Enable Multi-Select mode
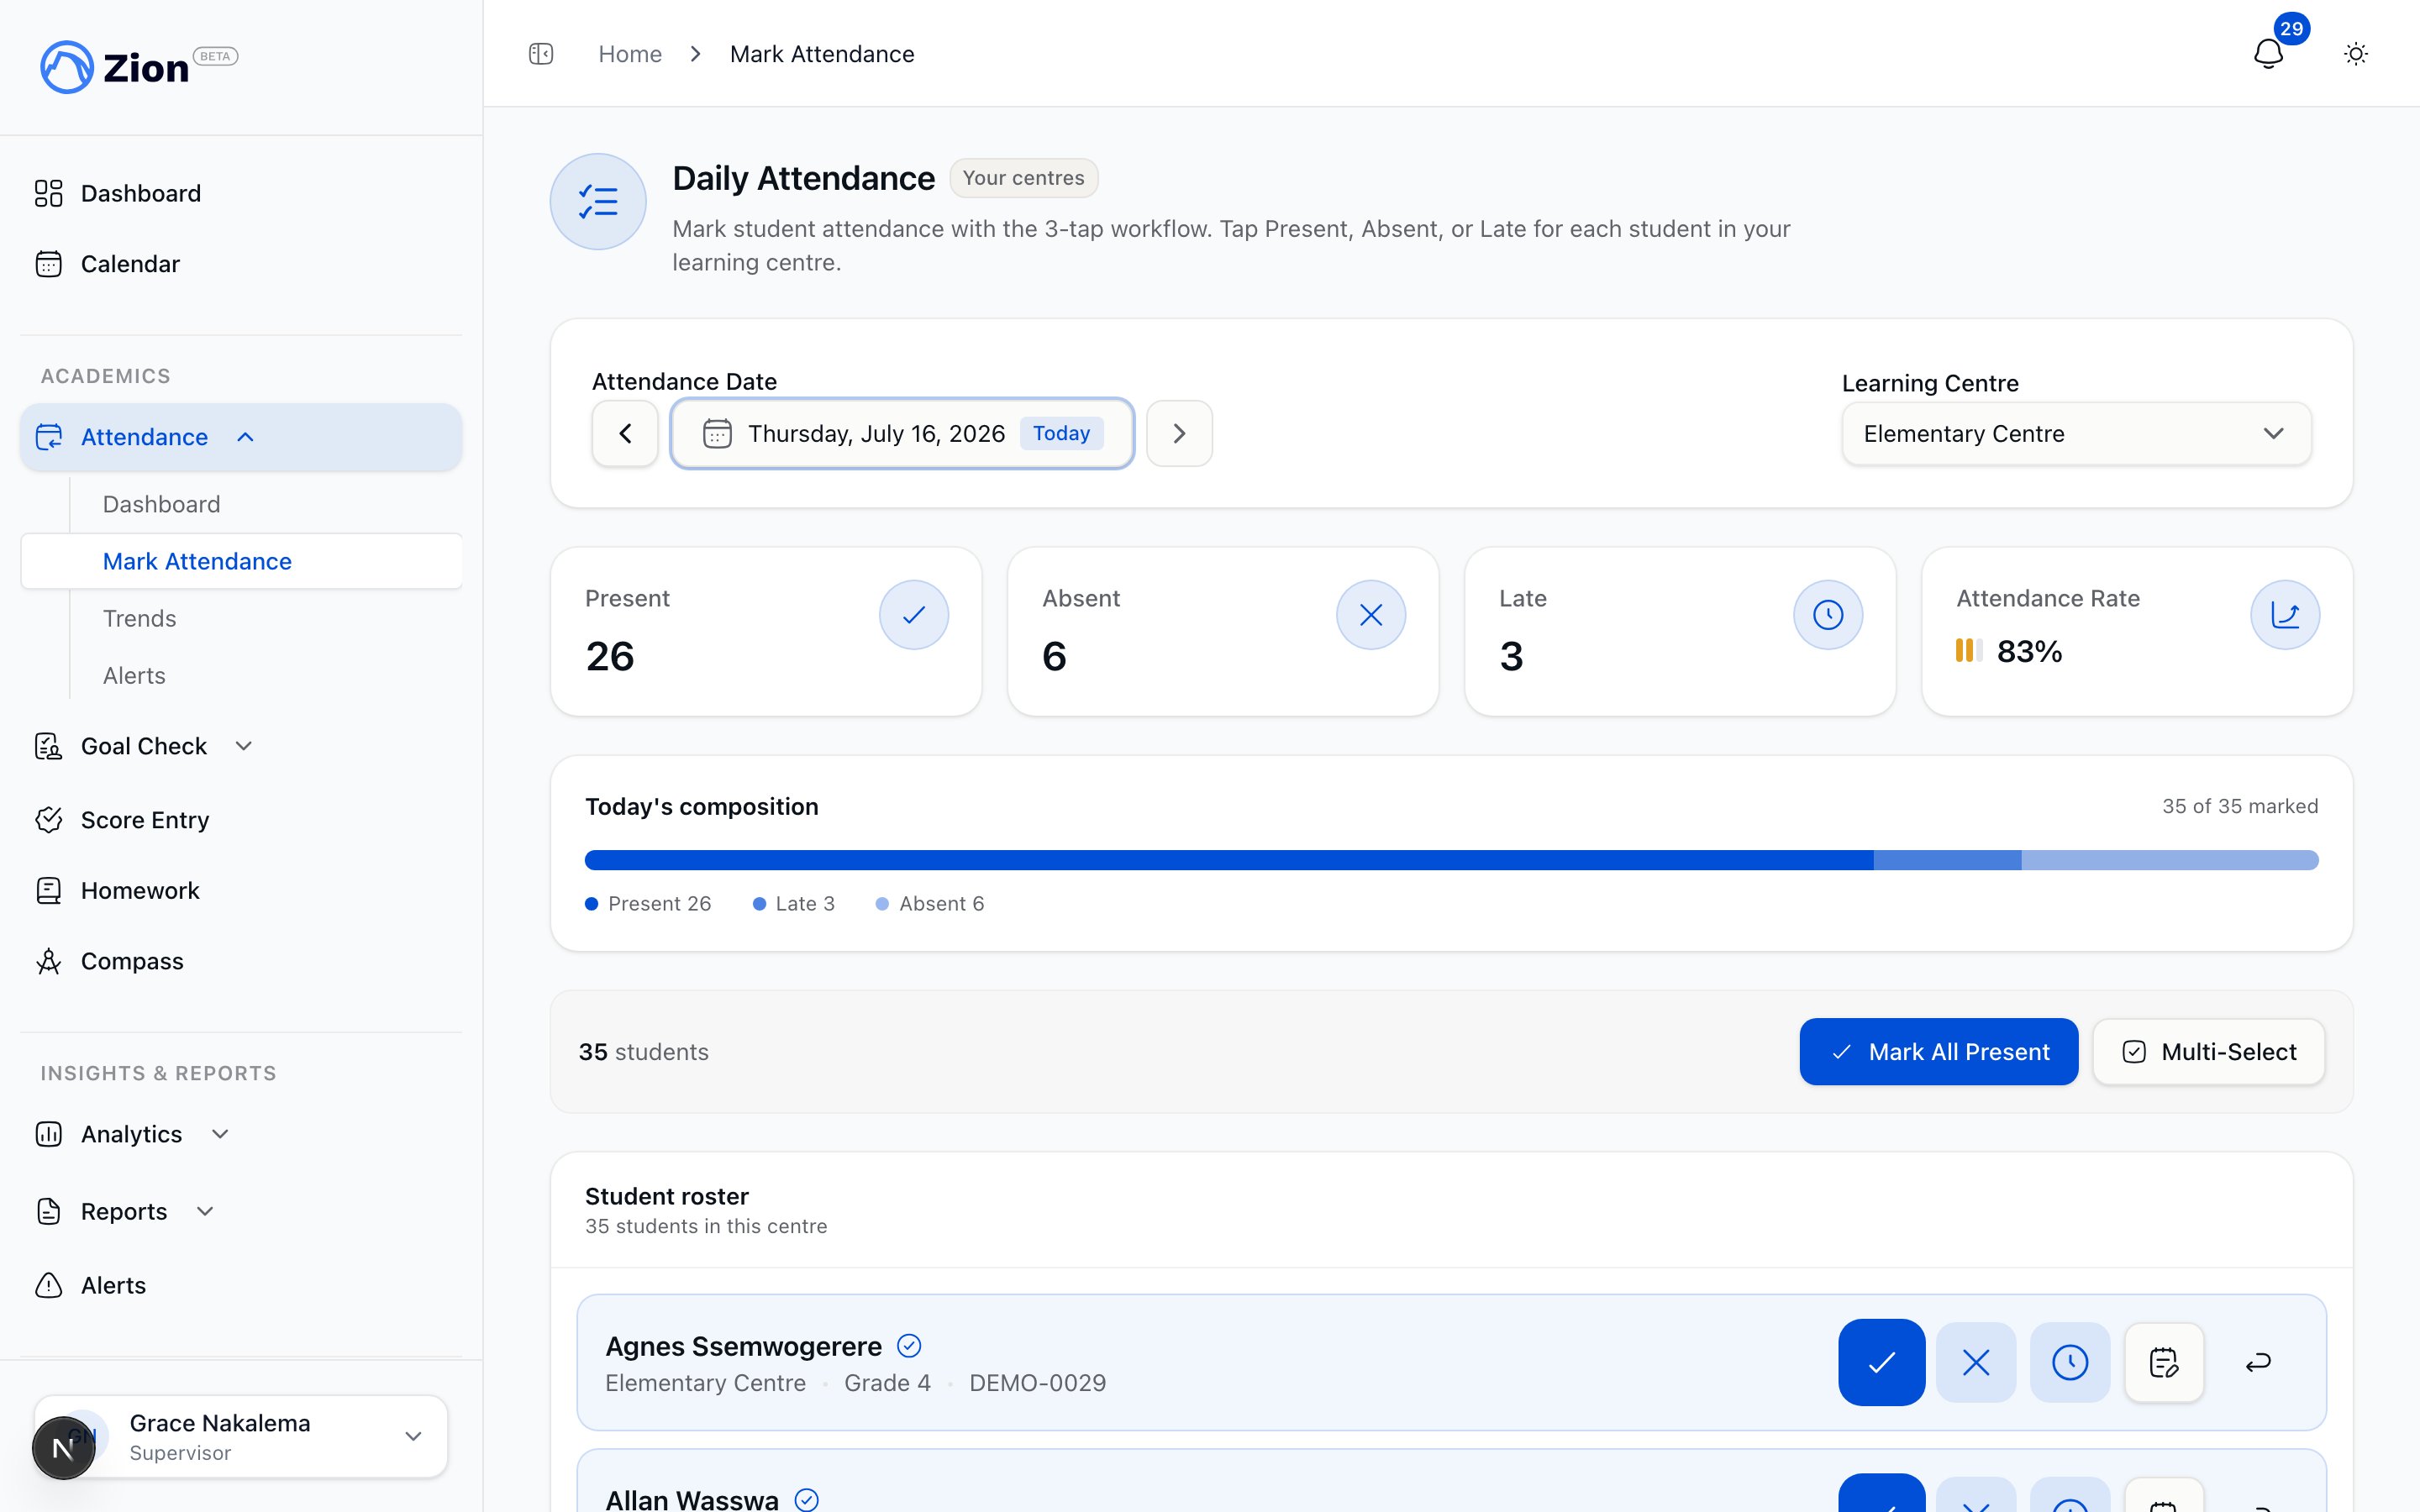The image size is (2420, 1512). [2208, 1052]
